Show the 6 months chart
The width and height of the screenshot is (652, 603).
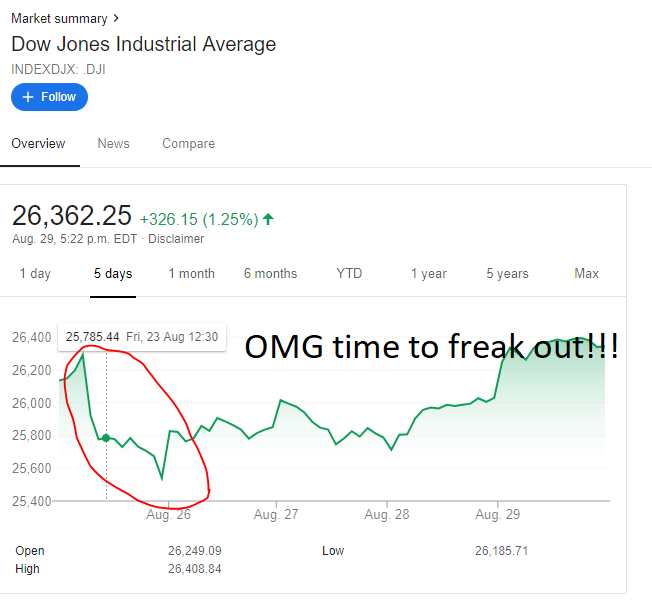pos(270,274)
